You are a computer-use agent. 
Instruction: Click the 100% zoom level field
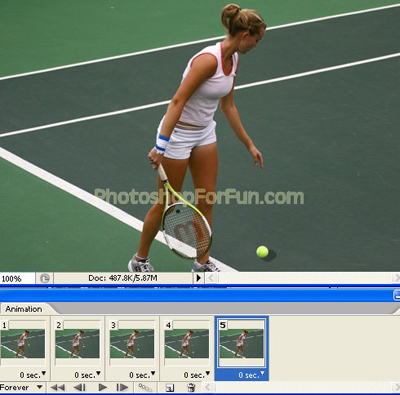pos(17,278)
